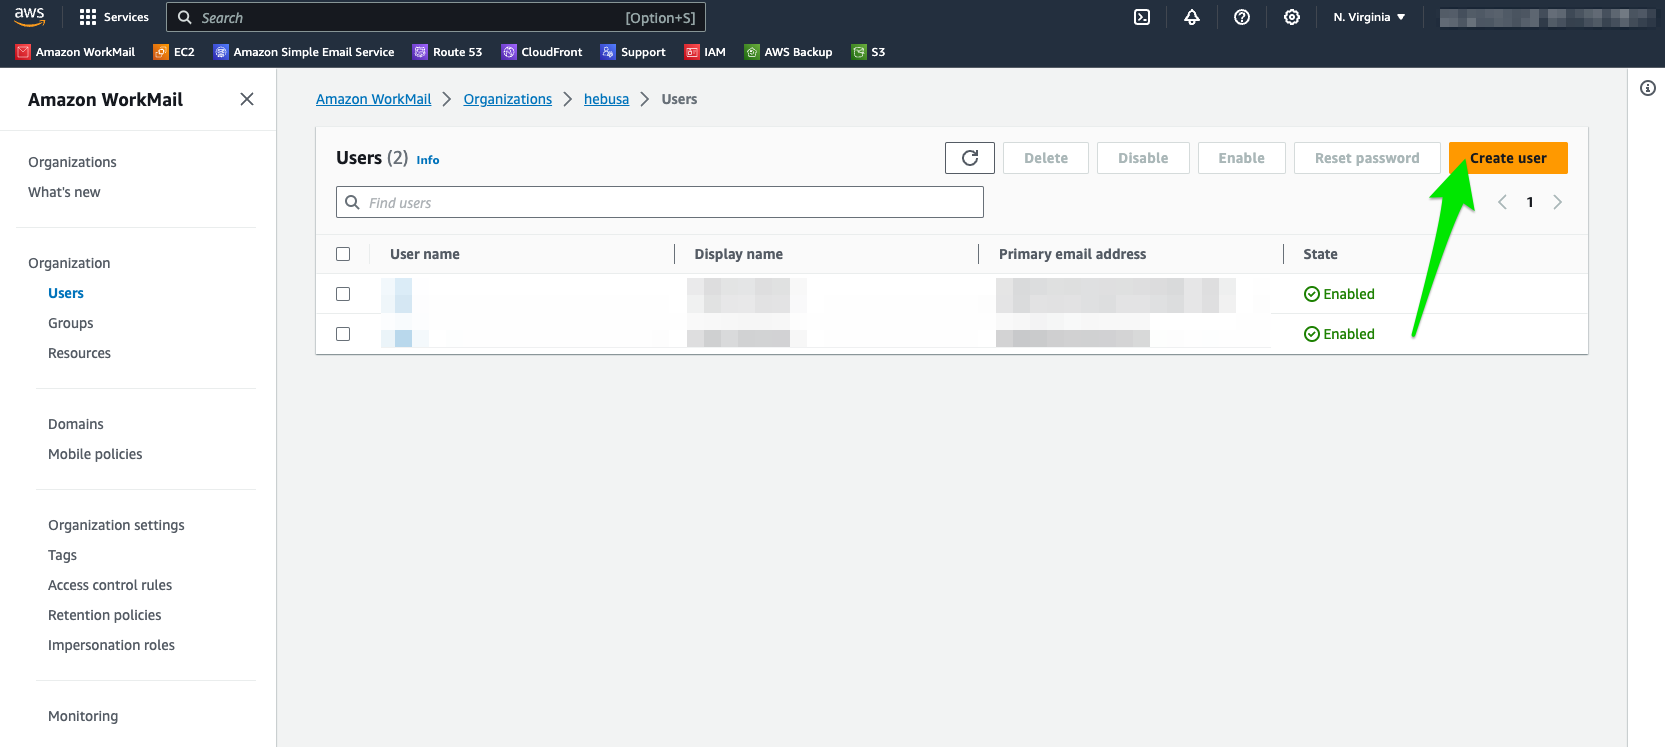Image resolution: width=1665 pixels, height=747 pixels.
Task: Check the first user row checkbox
Action: click(343, 294)
